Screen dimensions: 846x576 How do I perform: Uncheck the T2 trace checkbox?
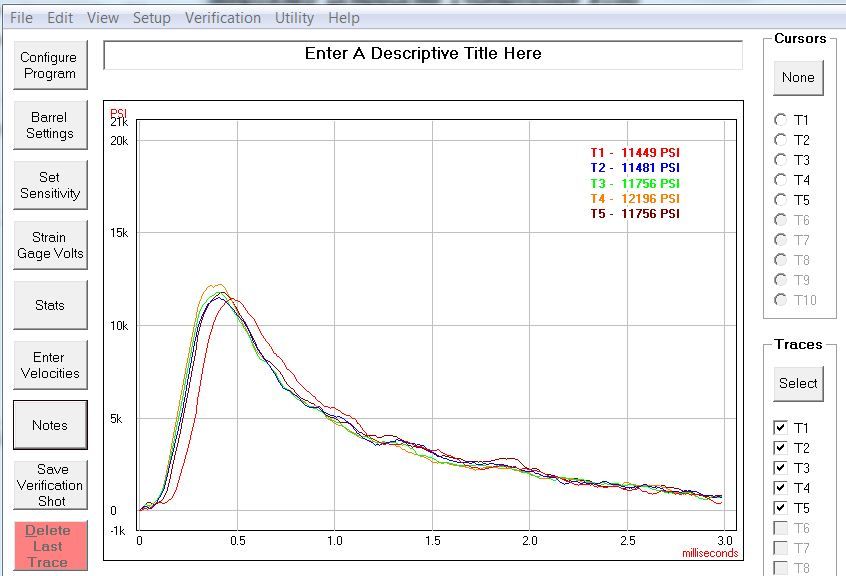[x=781, y=448]
